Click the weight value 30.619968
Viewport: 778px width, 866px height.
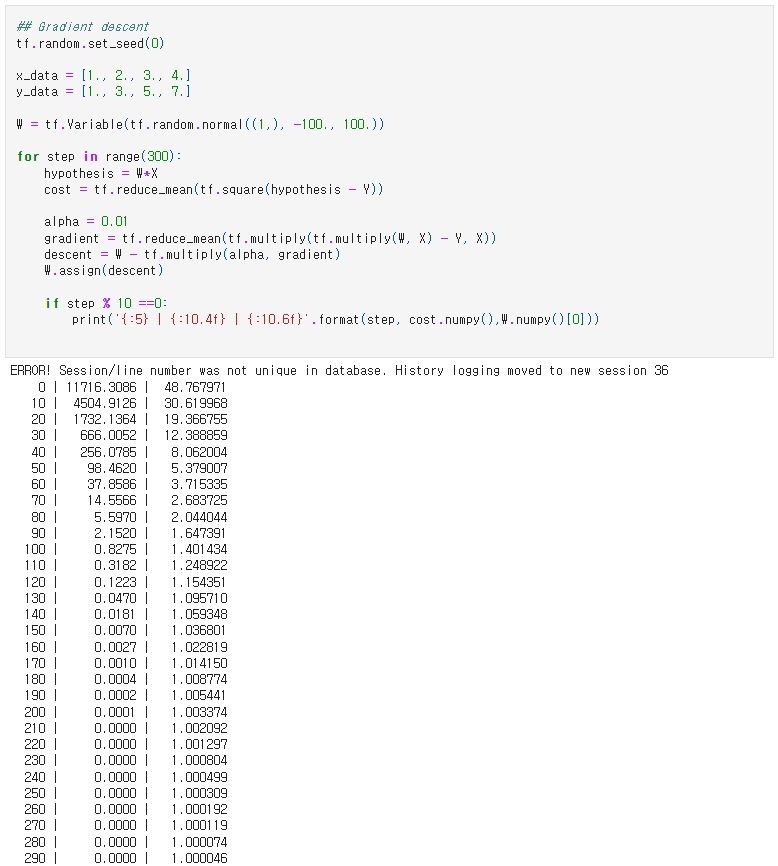[195, 403]
